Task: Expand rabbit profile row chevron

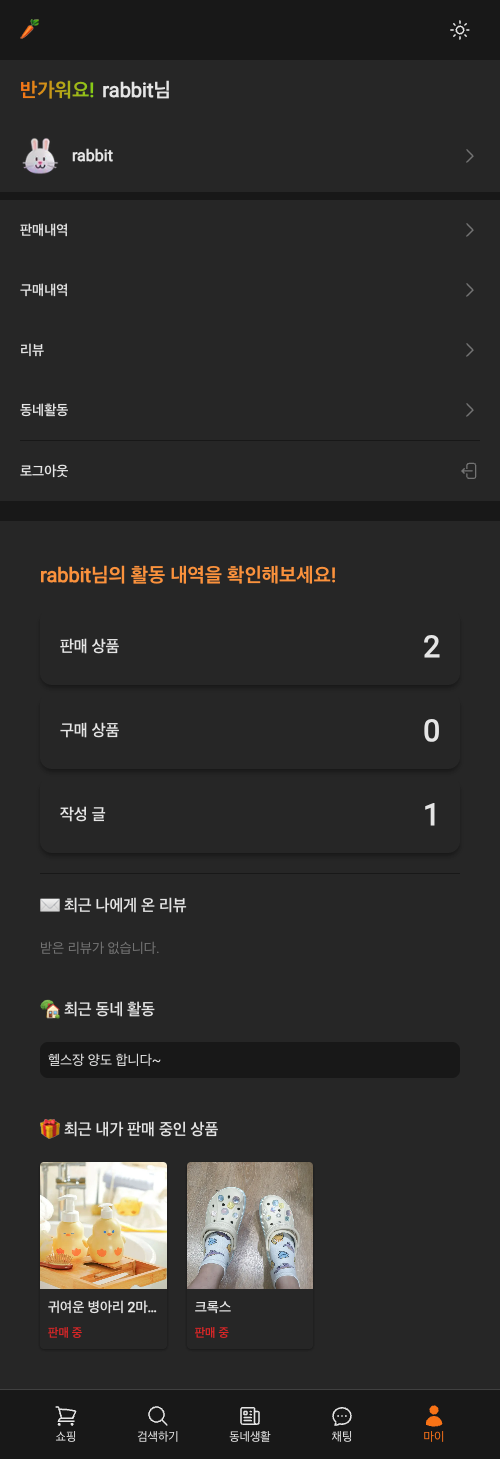Action: [470, 156]
